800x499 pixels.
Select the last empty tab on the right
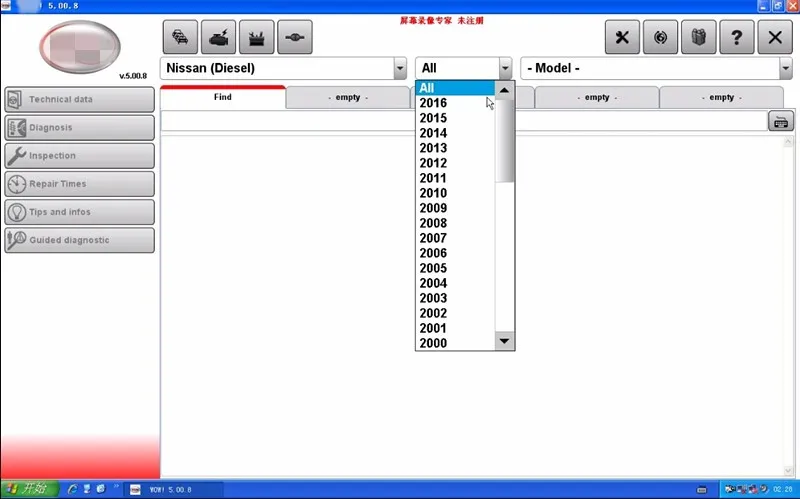(721, 97)
